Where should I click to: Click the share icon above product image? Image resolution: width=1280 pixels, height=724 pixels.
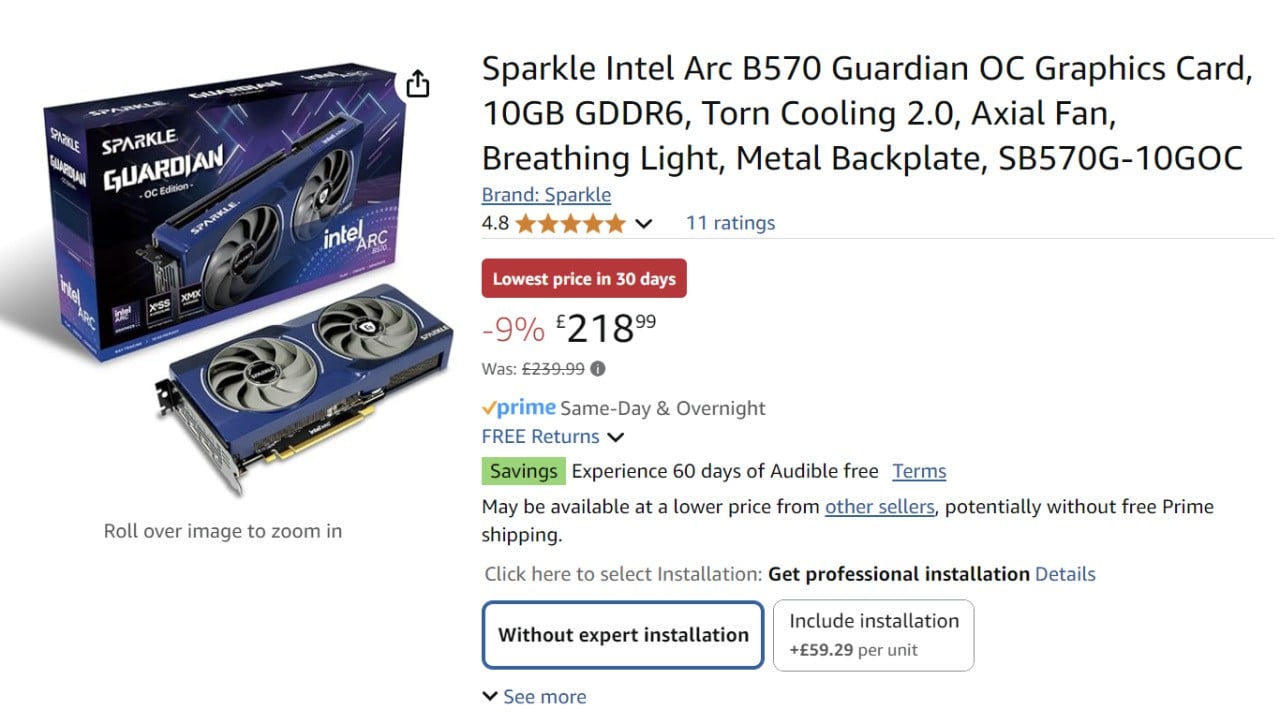[418, 84]
